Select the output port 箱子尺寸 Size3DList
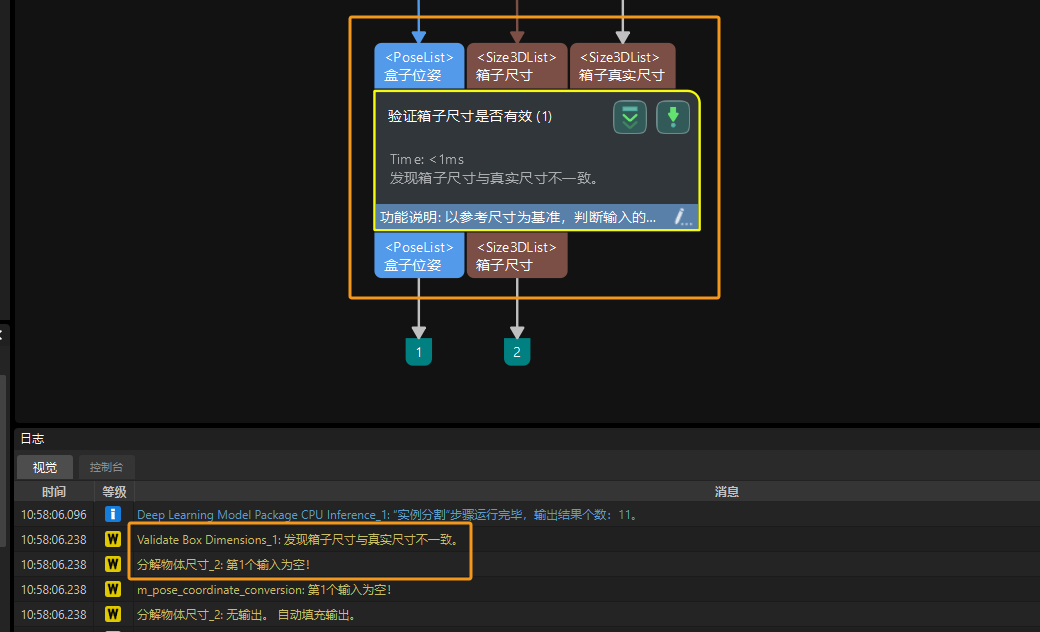The height and width of the screenshot is (632, 1040). (x=517, y=255)
